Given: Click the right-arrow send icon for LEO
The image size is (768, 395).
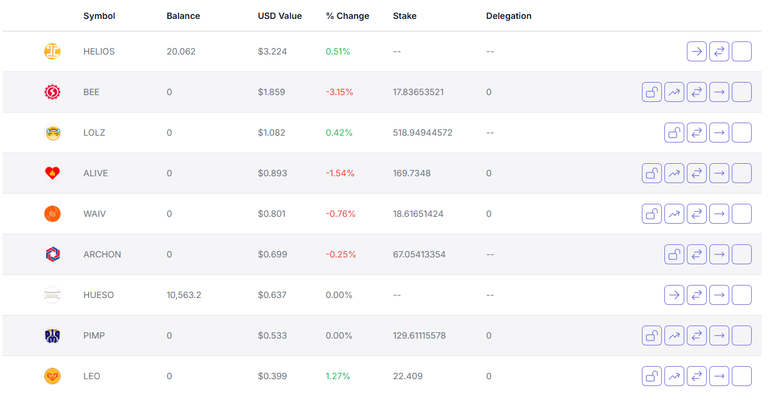Looking at the screenshot, I should pyautogui.click(x=719, y=376).
